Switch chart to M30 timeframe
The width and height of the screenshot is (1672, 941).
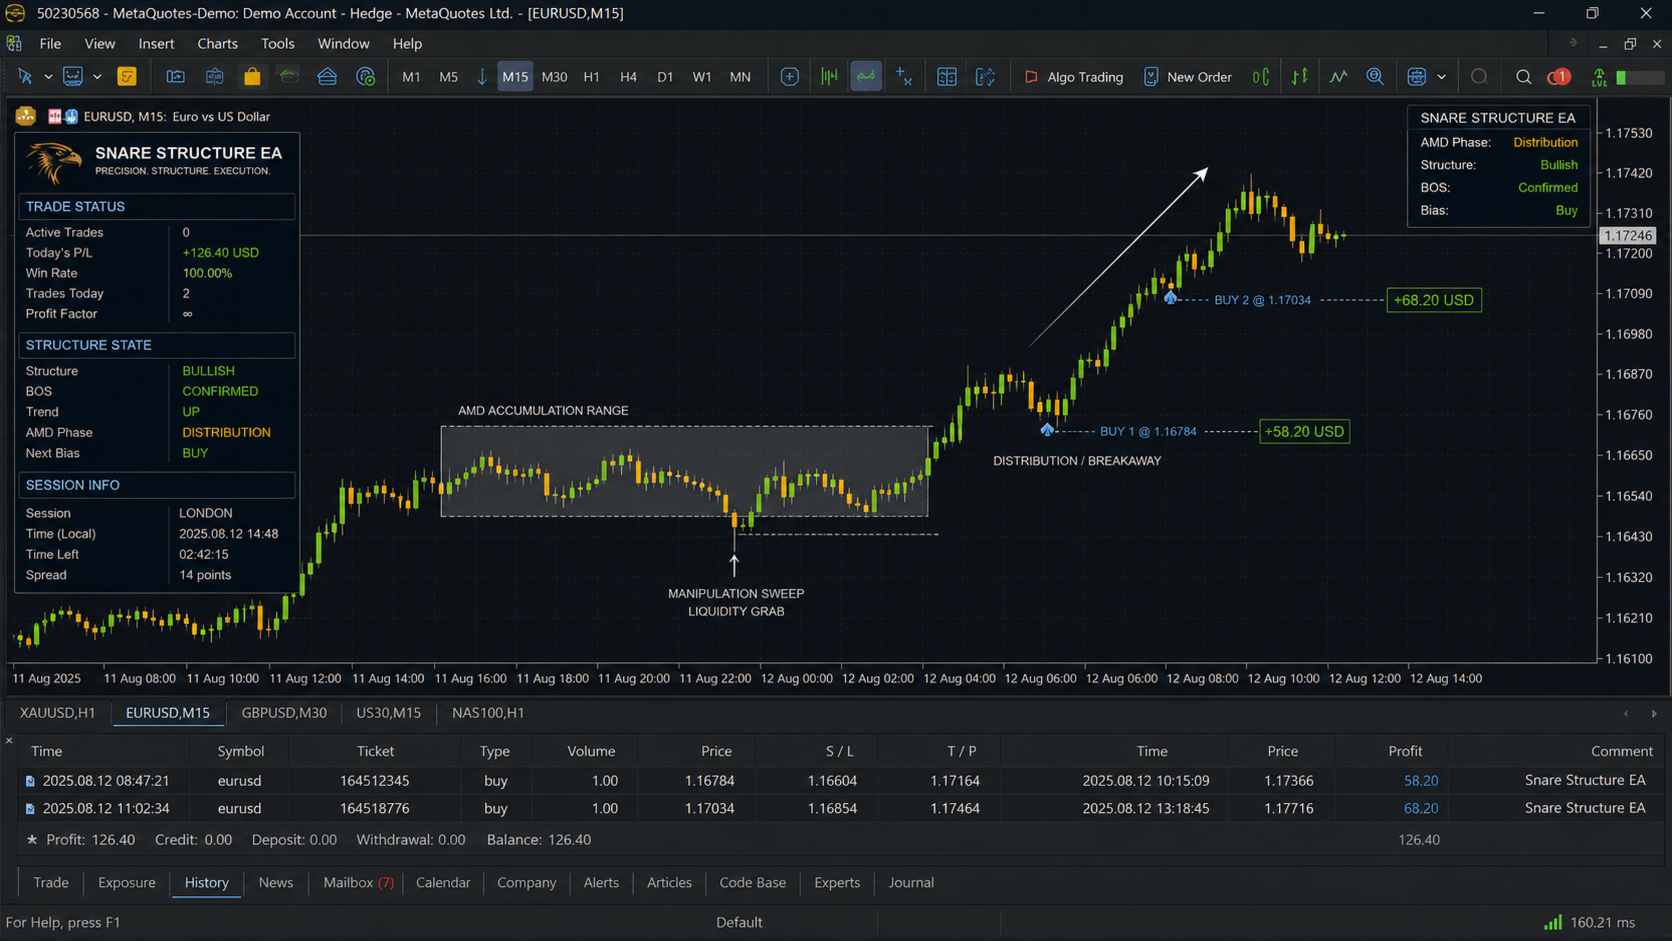tap(554, 77)
